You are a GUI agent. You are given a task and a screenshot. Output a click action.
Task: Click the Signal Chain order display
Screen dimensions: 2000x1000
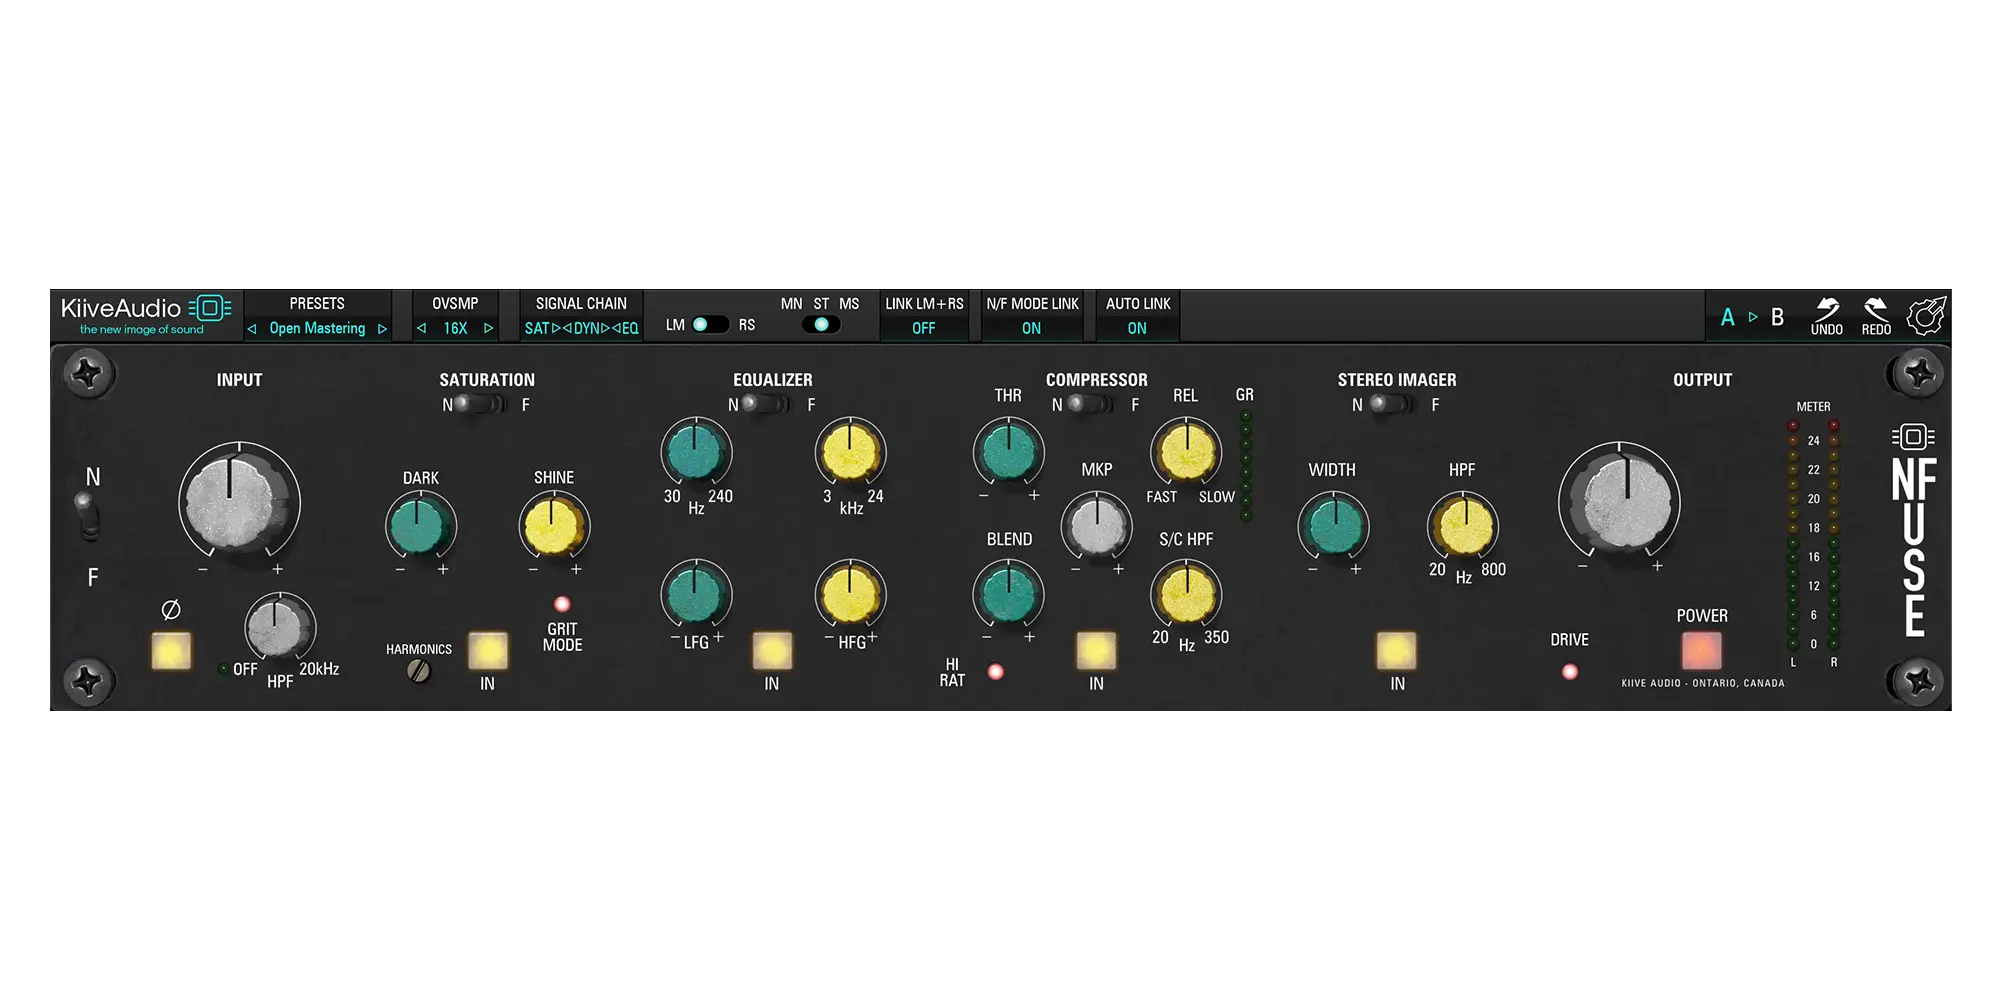coord(581,329)
